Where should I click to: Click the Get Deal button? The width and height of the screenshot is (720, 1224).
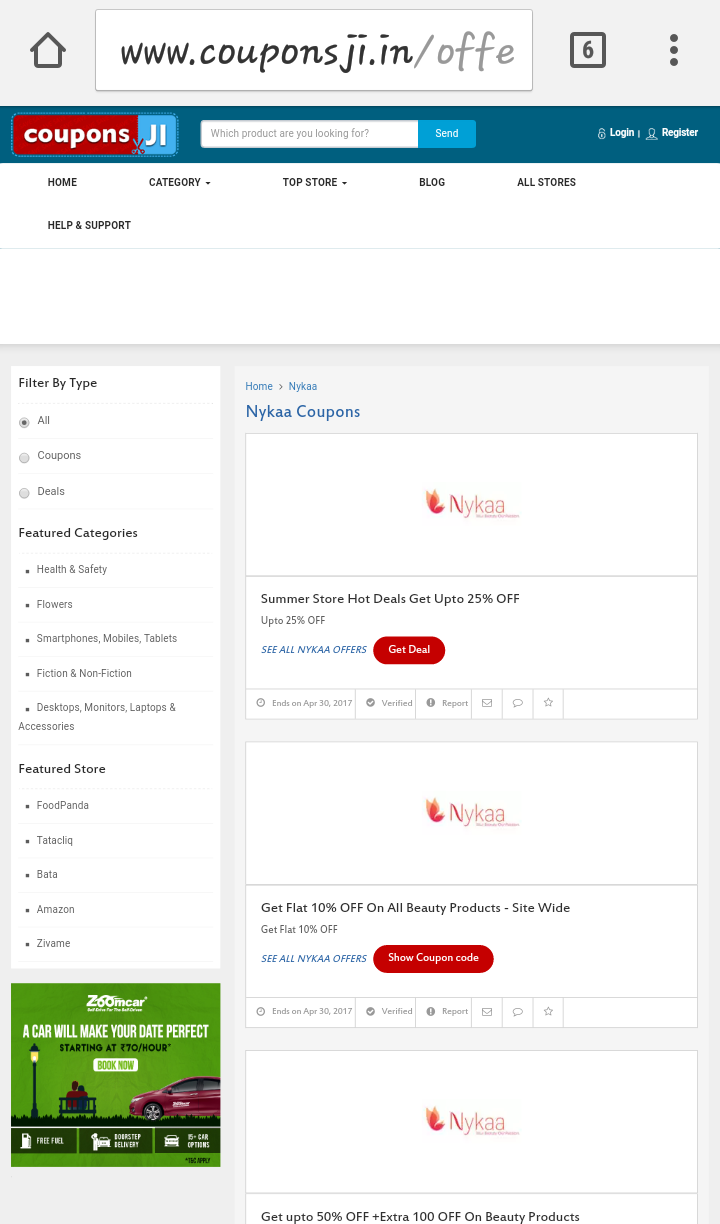pyautogui.click(x=409, y=650)
